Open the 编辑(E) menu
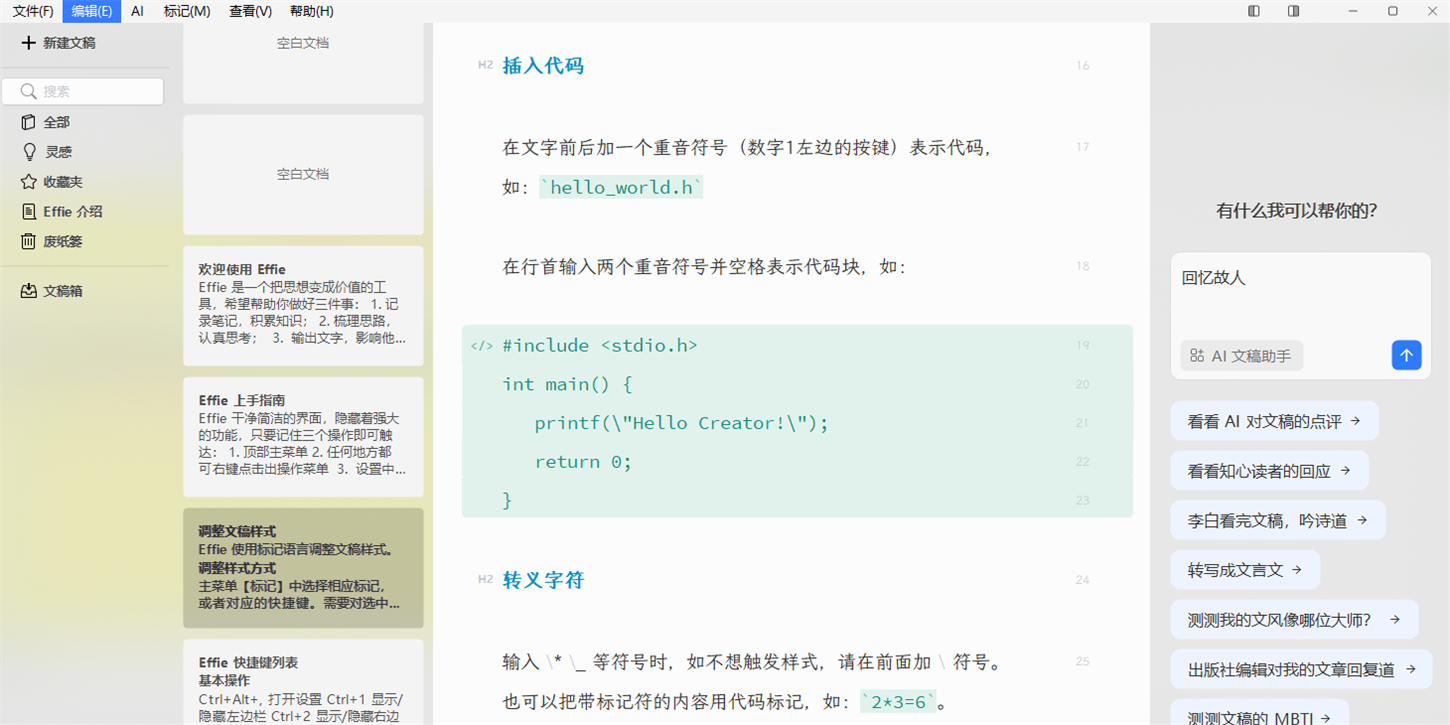Image resolution: width=1450 pixels, height=725 pixels. [x=91, y=11]
